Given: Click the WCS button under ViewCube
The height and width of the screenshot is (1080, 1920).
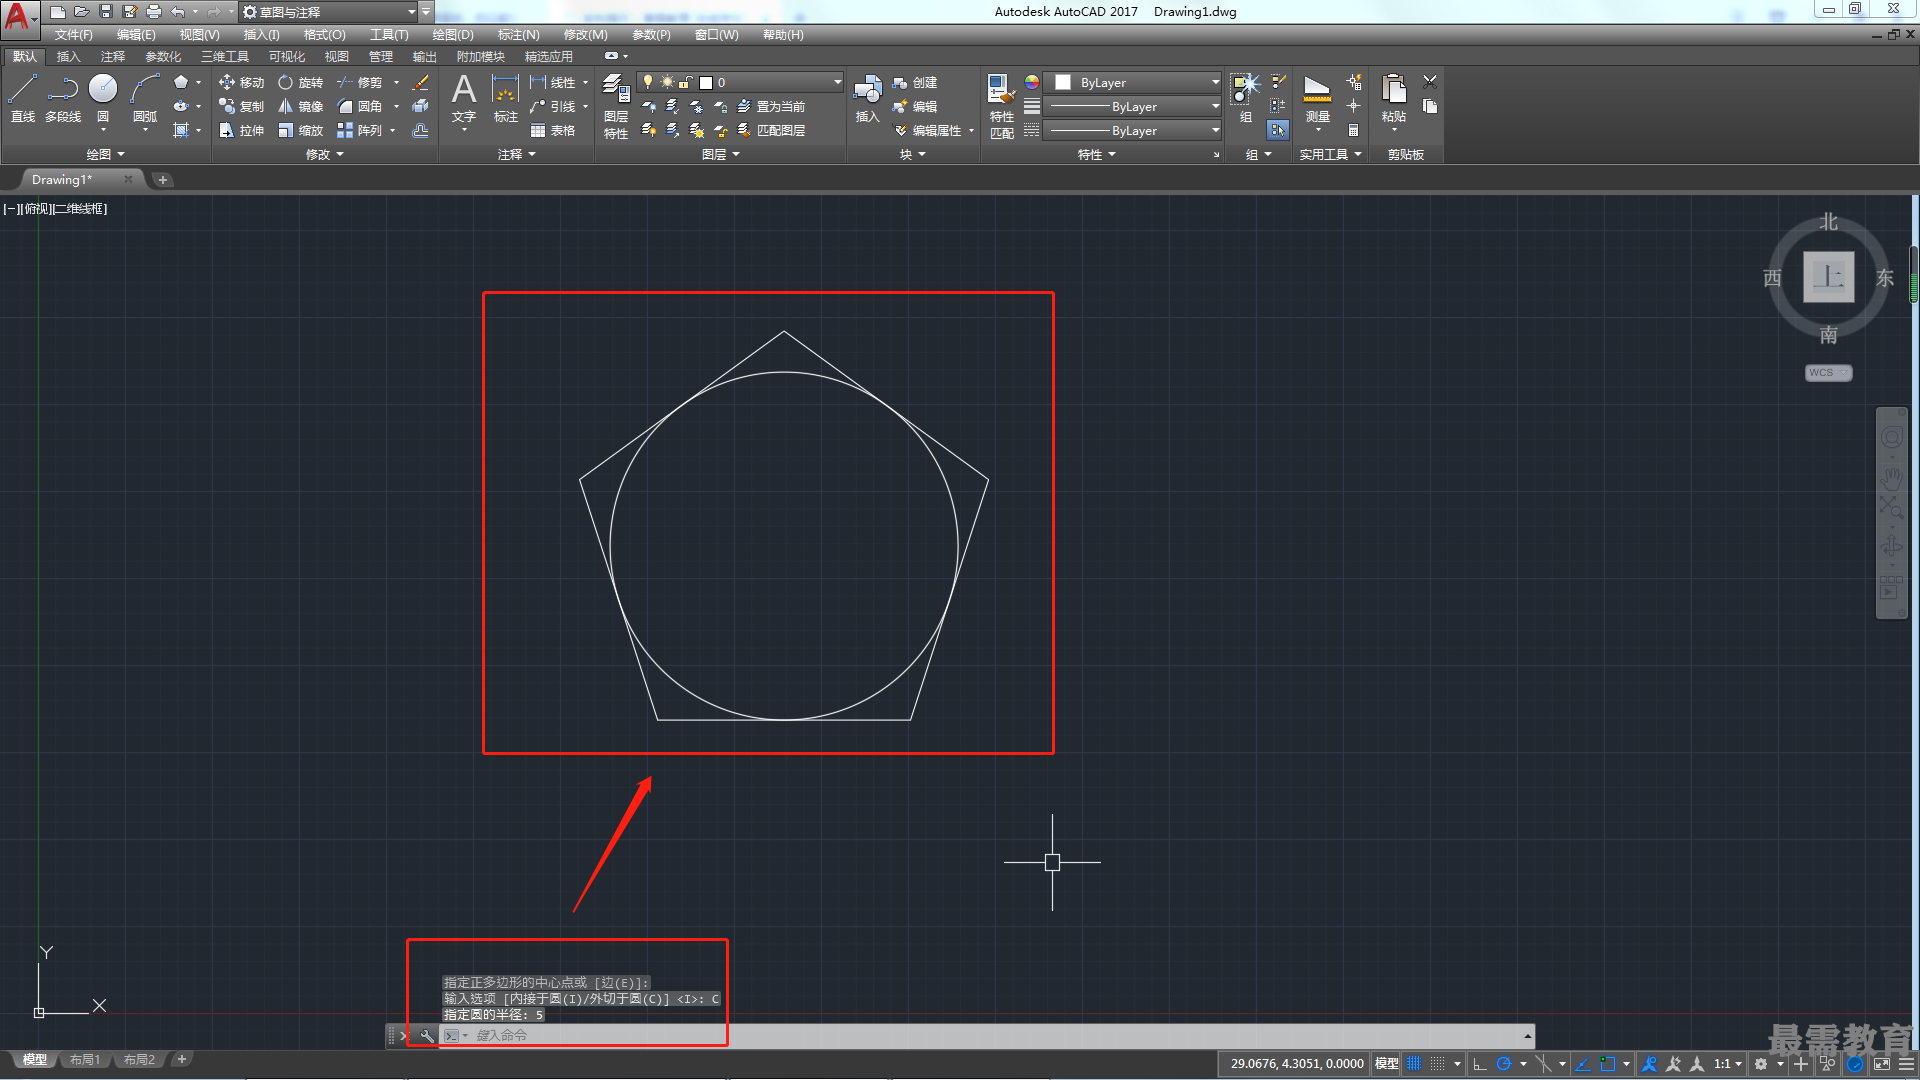Looking at the screenshot, I should point(1828,373).
